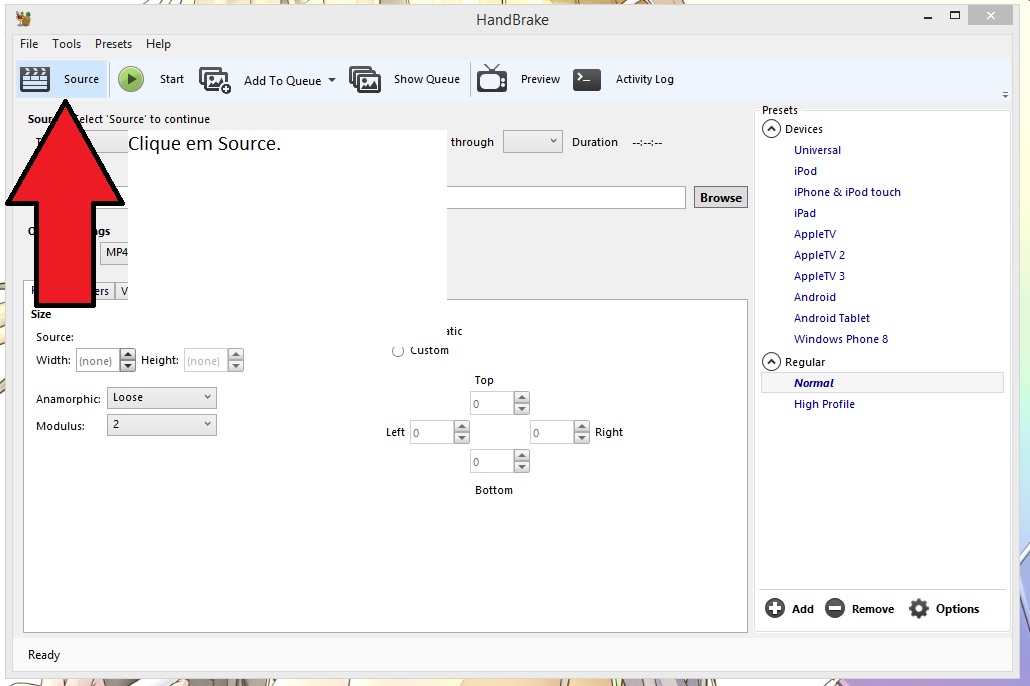
Task: Select the Universal preset
Action: tap(817, 150)
